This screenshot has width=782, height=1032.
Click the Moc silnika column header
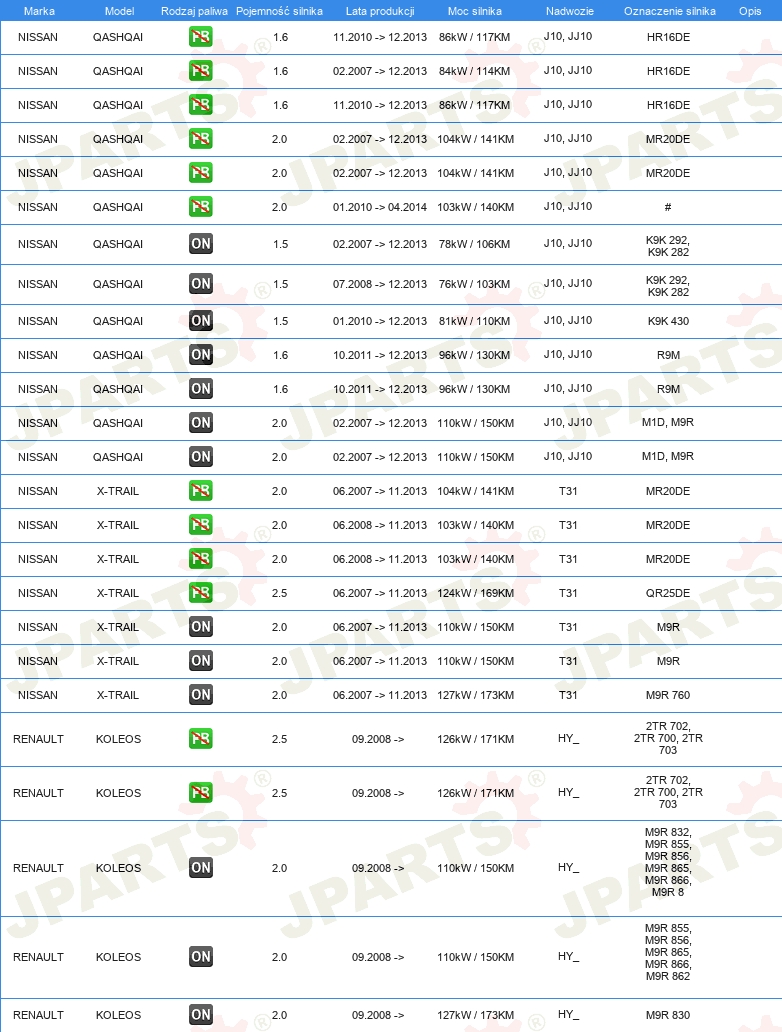point(475,11)
